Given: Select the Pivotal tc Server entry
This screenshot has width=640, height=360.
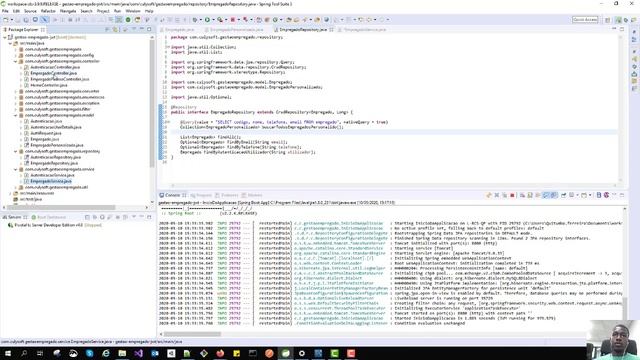Looking at the screenshot, I should click(55, 225).
